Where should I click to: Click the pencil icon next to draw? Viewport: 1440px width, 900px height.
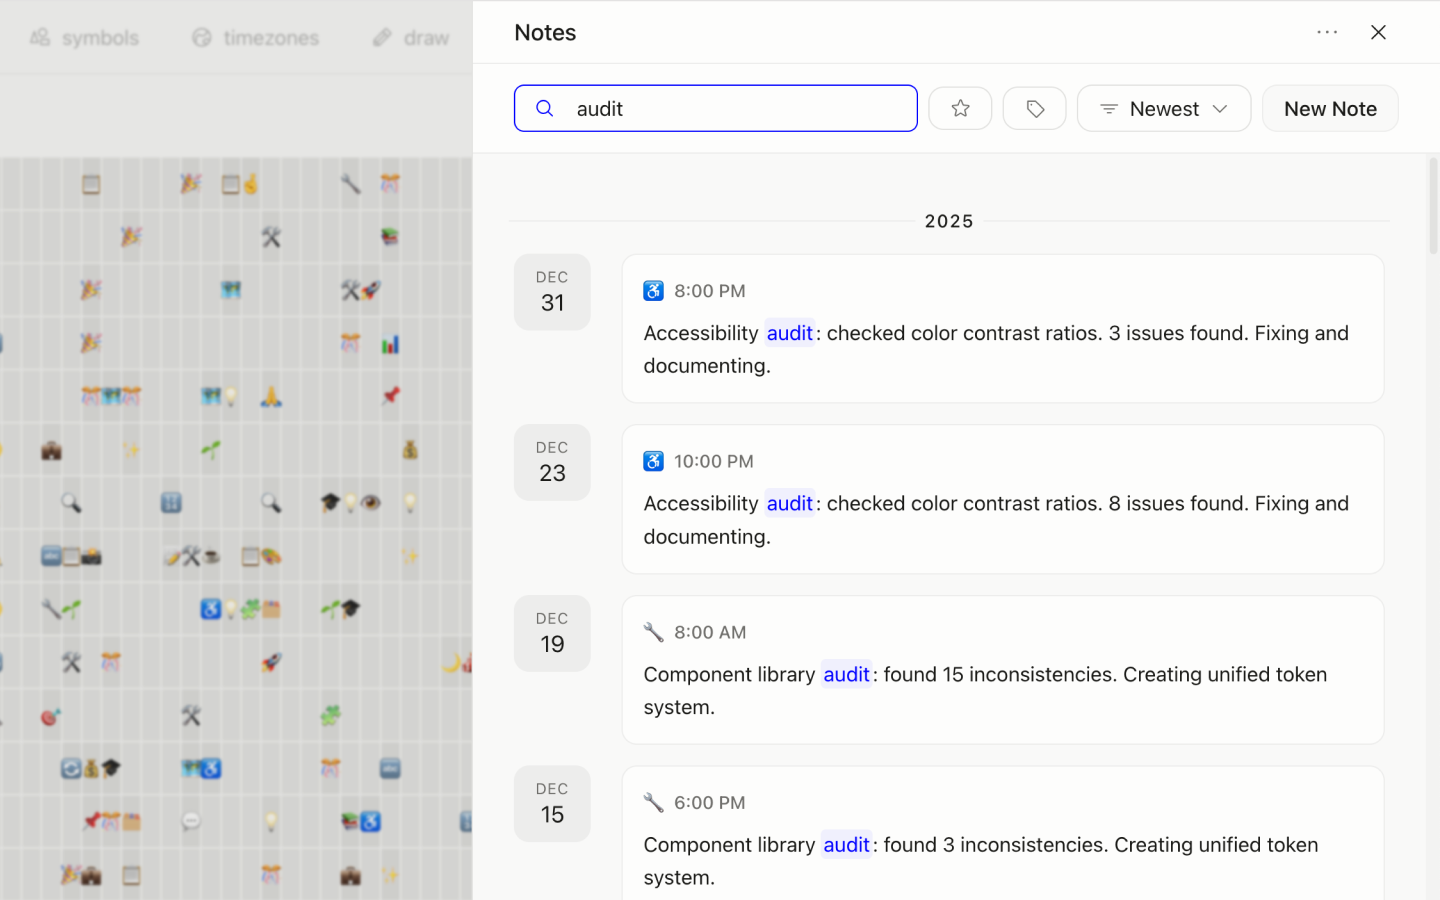[x=381, y=36]
